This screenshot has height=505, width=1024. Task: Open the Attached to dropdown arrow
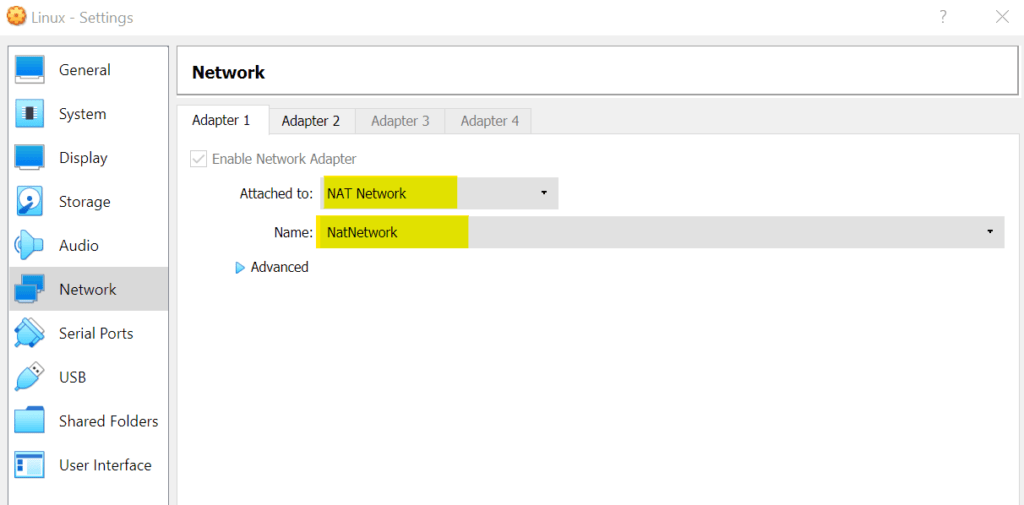coord(543,193)
